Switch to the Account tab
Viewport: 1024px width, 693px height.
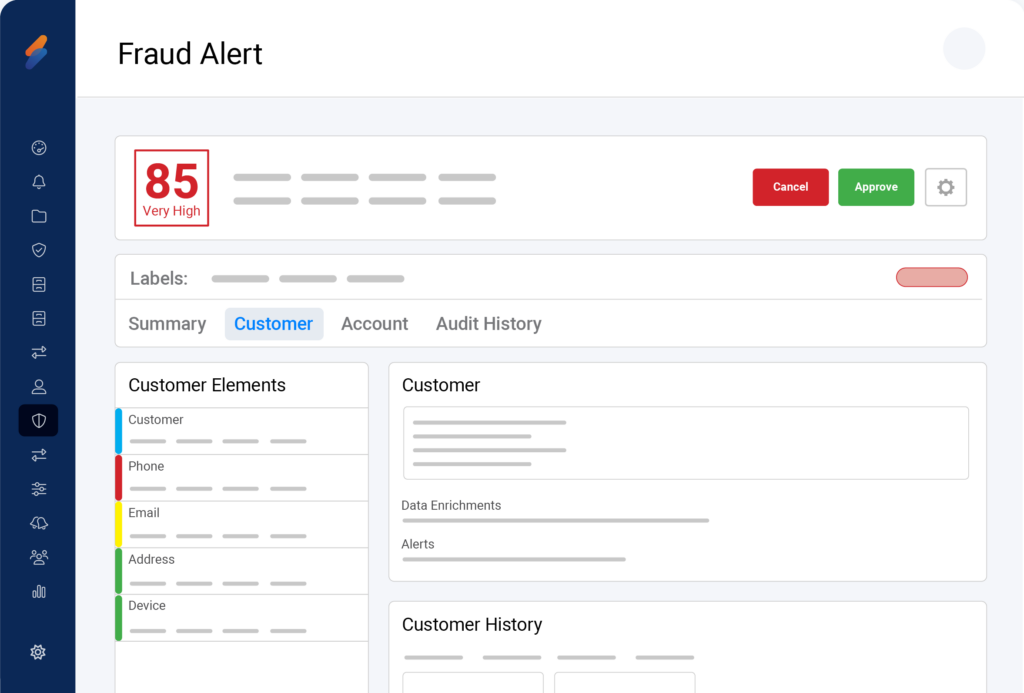[x=374, y=324]
